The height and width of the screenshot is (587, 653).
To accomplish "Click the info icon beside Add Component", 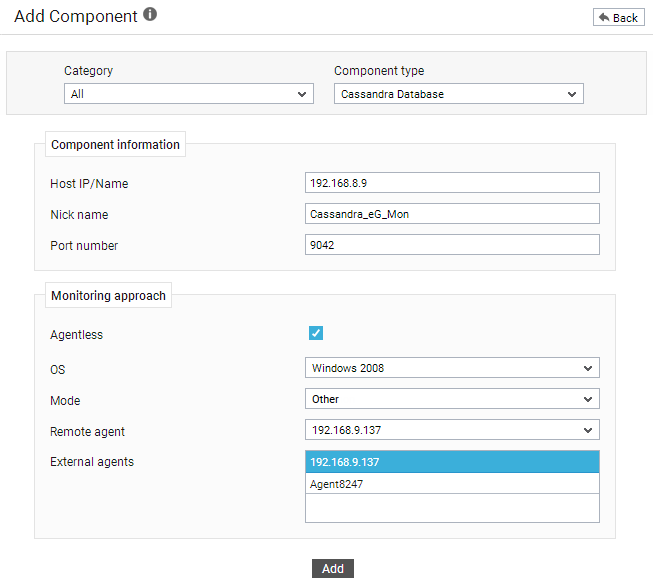I will (x=150, y=14).
